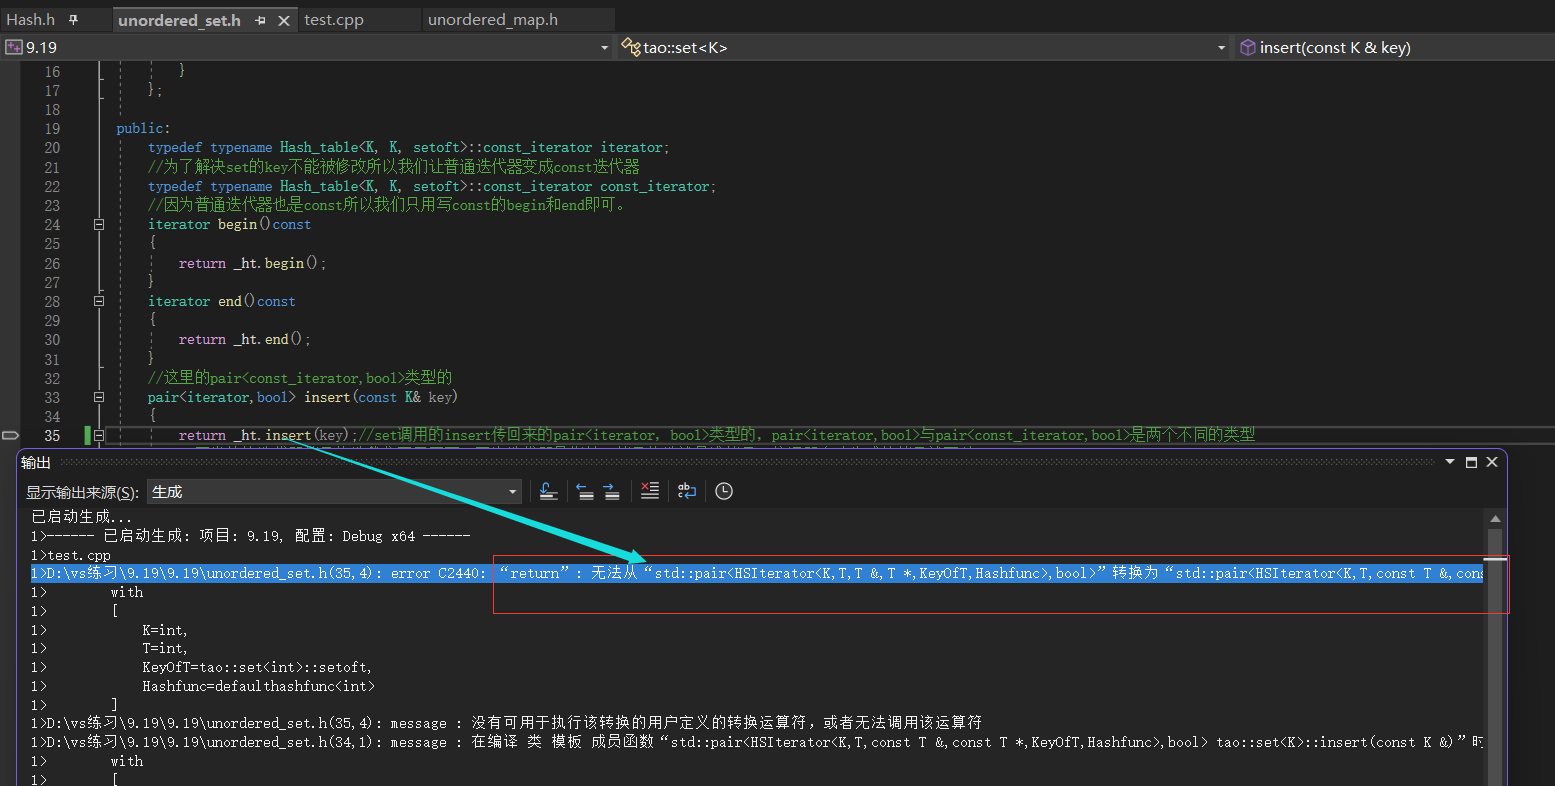Click the 'iterator end()const' line
This screenshot has width=1555, height=786.
pyautogui.click(x=221, y=301)
